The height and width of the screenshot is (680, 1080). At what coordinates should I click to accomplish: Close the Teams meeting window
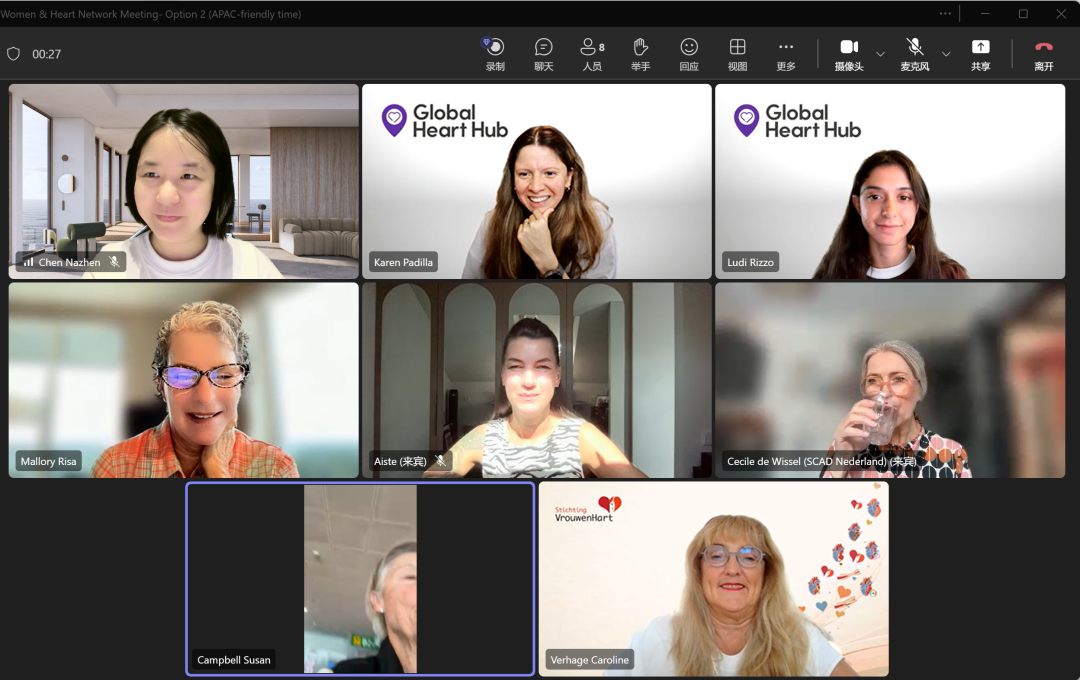[1061, 13]
